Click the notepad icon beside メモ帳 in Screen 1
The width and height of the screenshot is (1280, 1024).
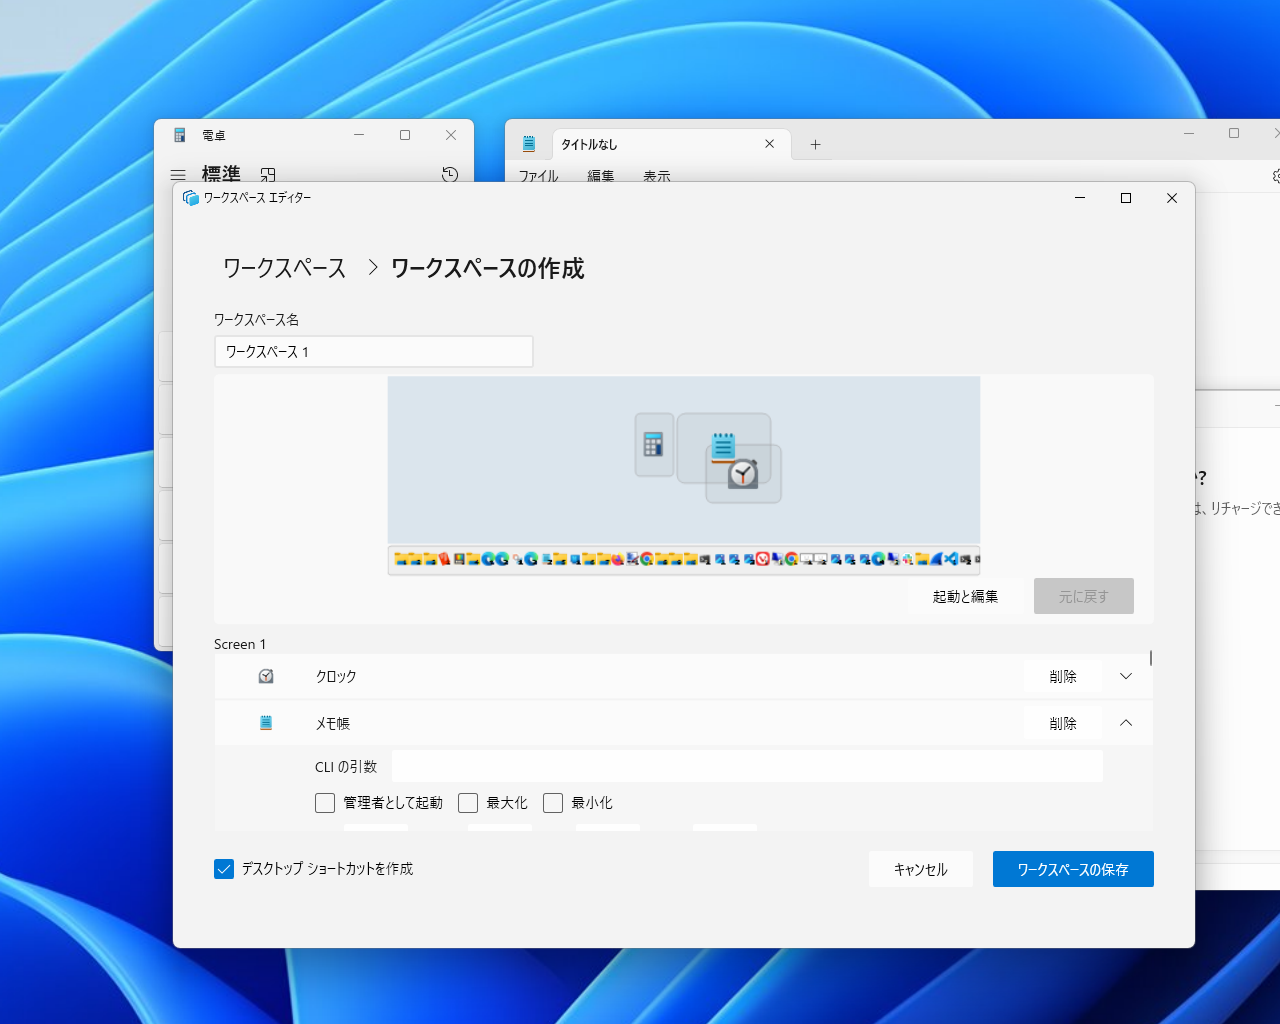coord(265,723)
